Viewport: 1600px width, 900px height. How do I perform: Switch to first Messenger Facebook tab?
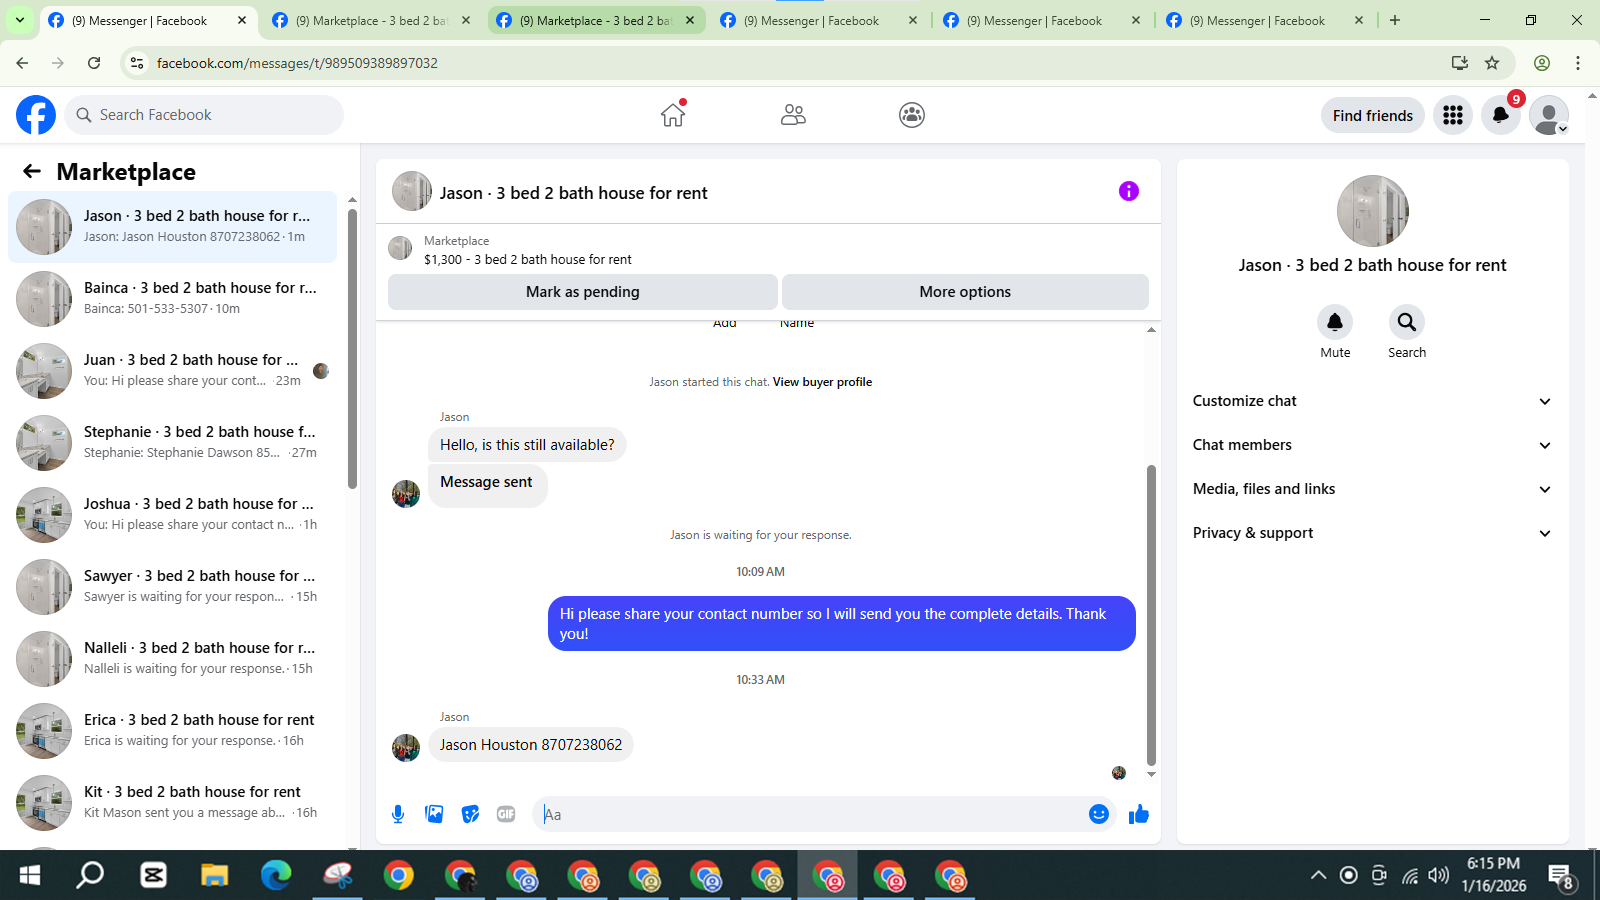coord(148,20)
